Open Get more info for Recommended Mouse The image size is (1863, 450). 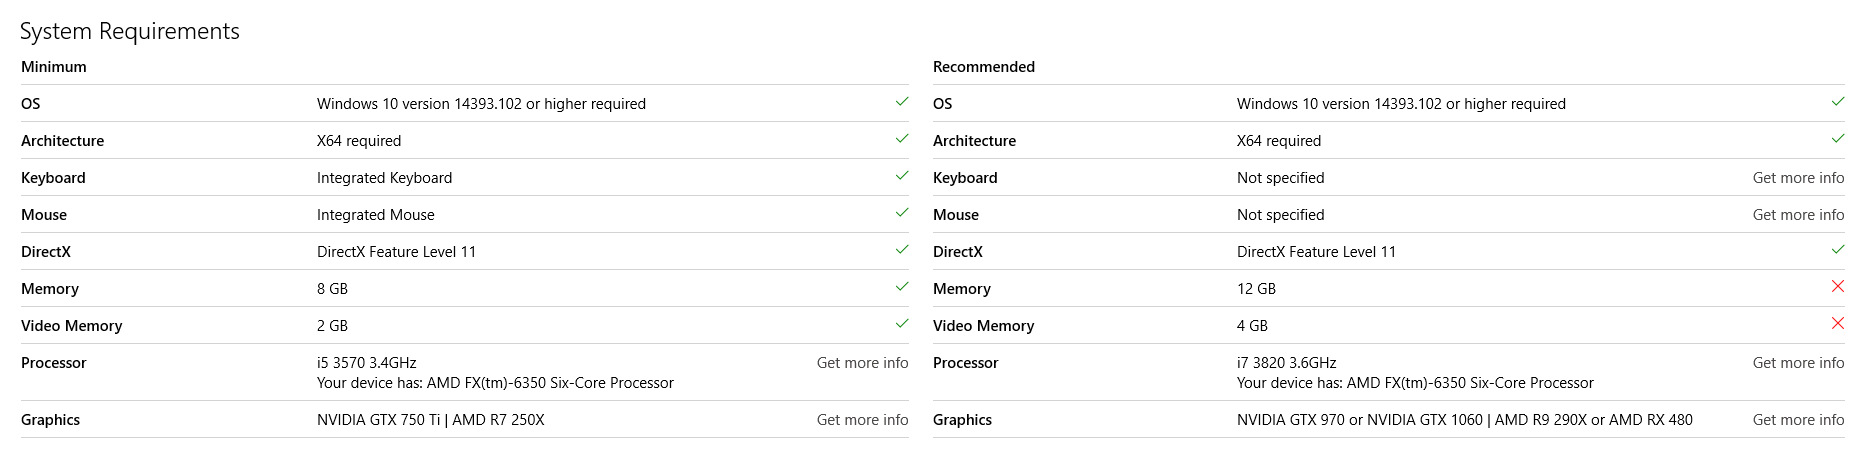pos(1798,215)
